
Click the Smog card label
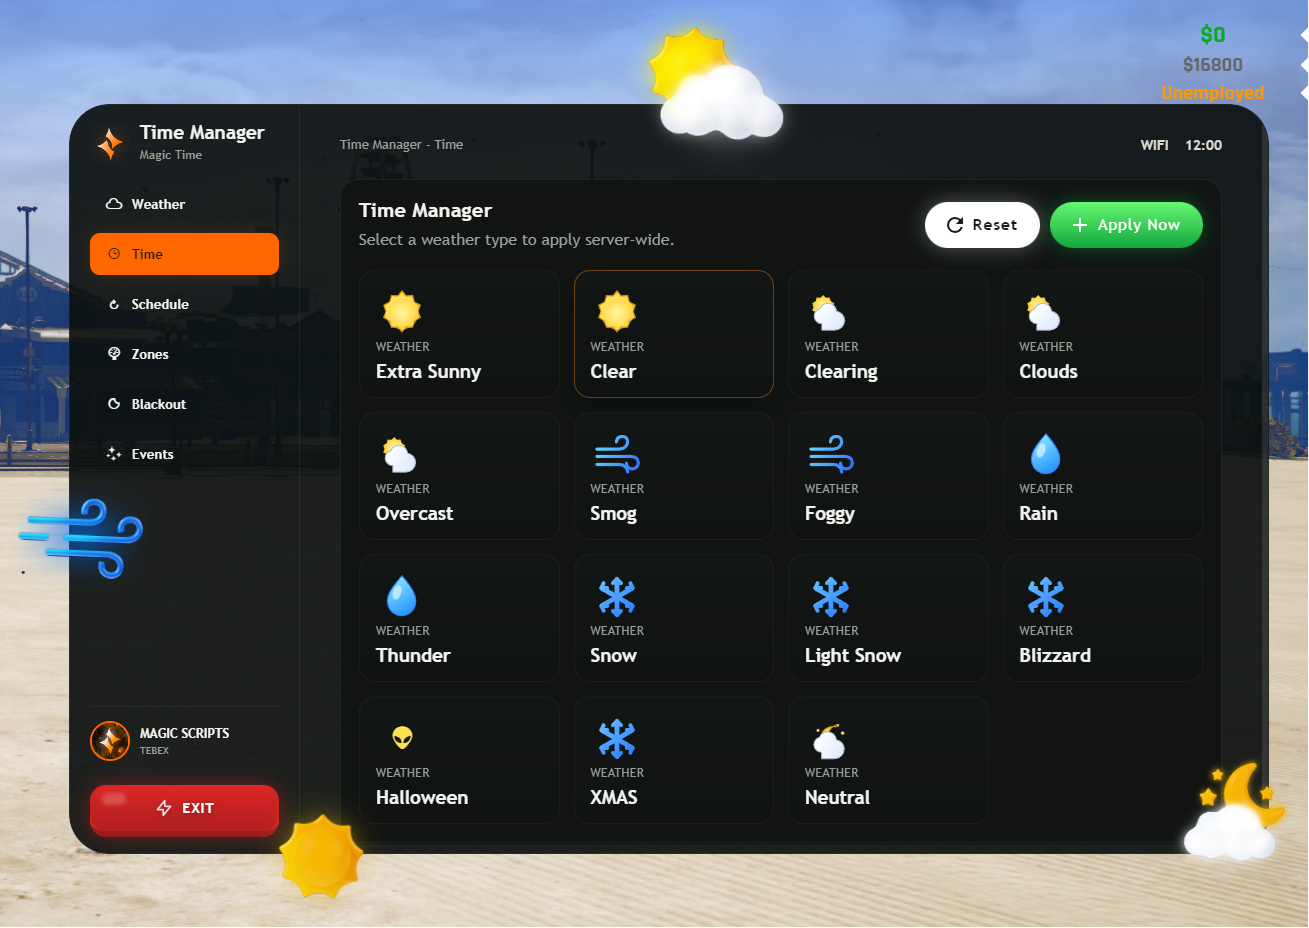(x=613, y=513)
